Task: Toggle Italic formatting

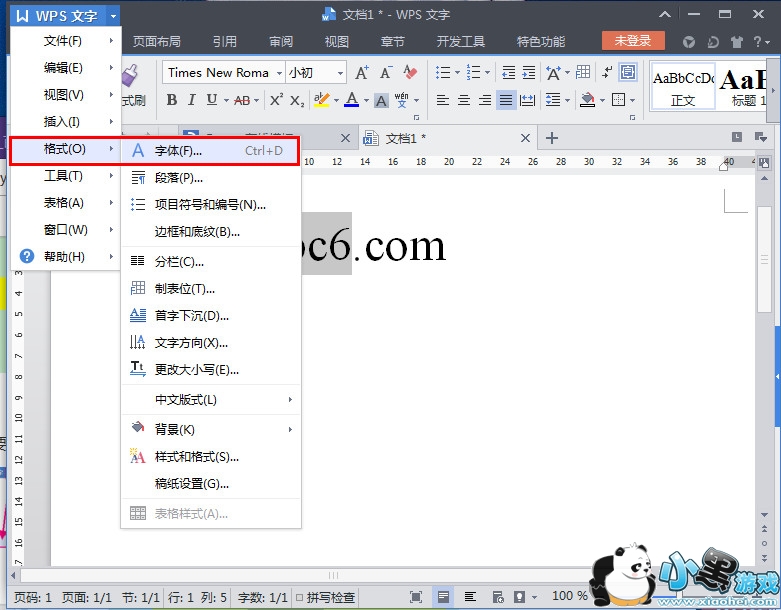Action: [192, 100]
